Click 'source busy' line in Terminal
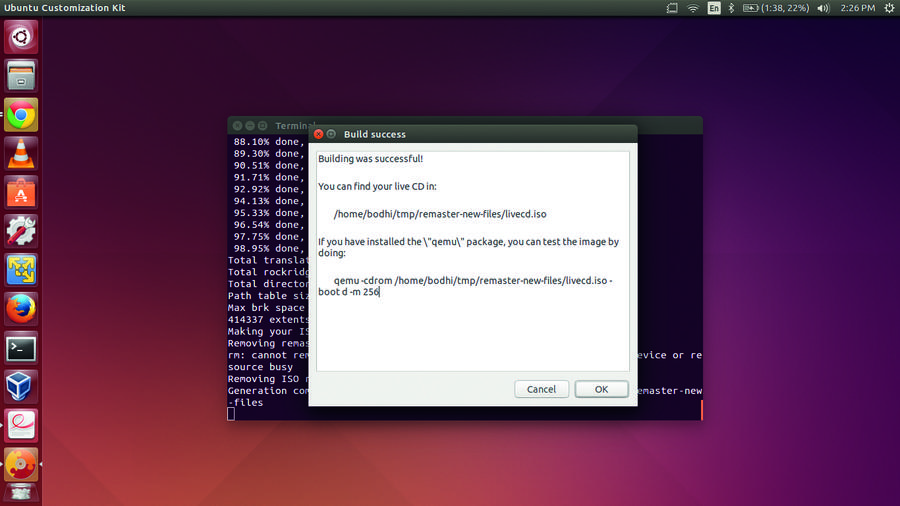The width and height of the screenshot is (900, 506). click(x=260, y=367)
